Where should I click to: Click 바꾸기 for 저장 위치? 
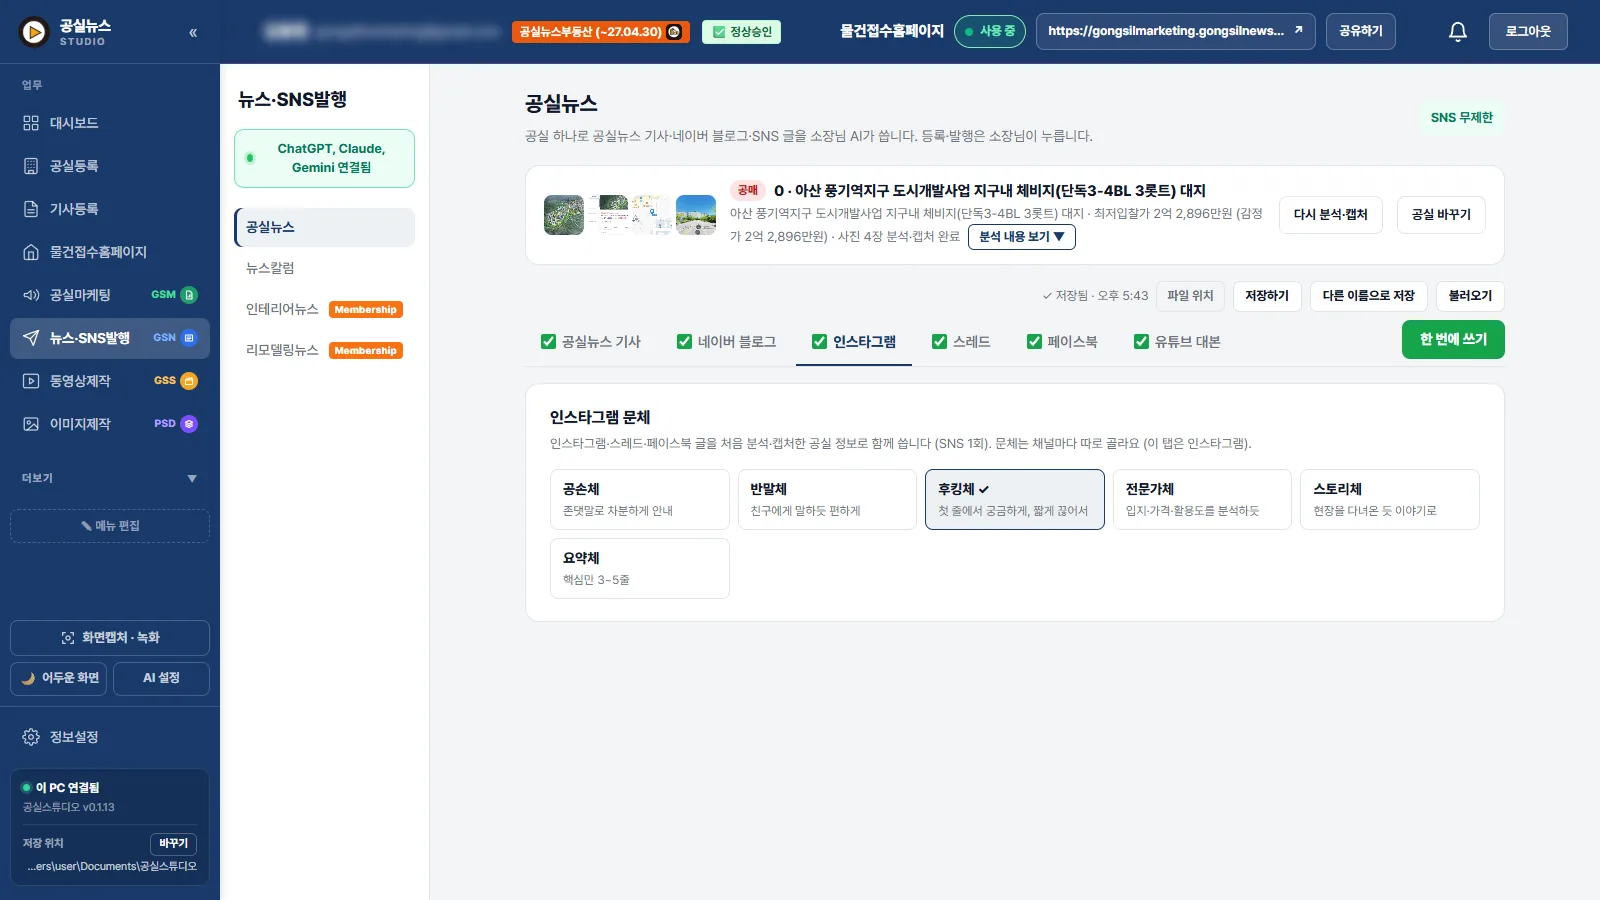173,844
